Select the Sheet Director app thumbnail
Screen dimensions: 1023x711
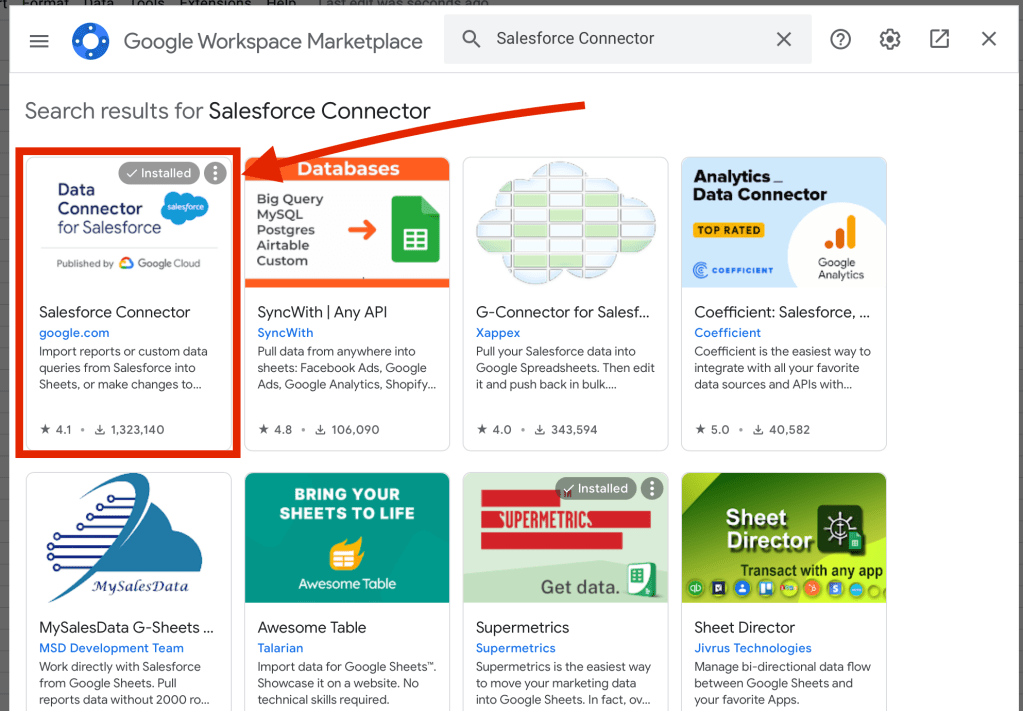coord(784,538)
